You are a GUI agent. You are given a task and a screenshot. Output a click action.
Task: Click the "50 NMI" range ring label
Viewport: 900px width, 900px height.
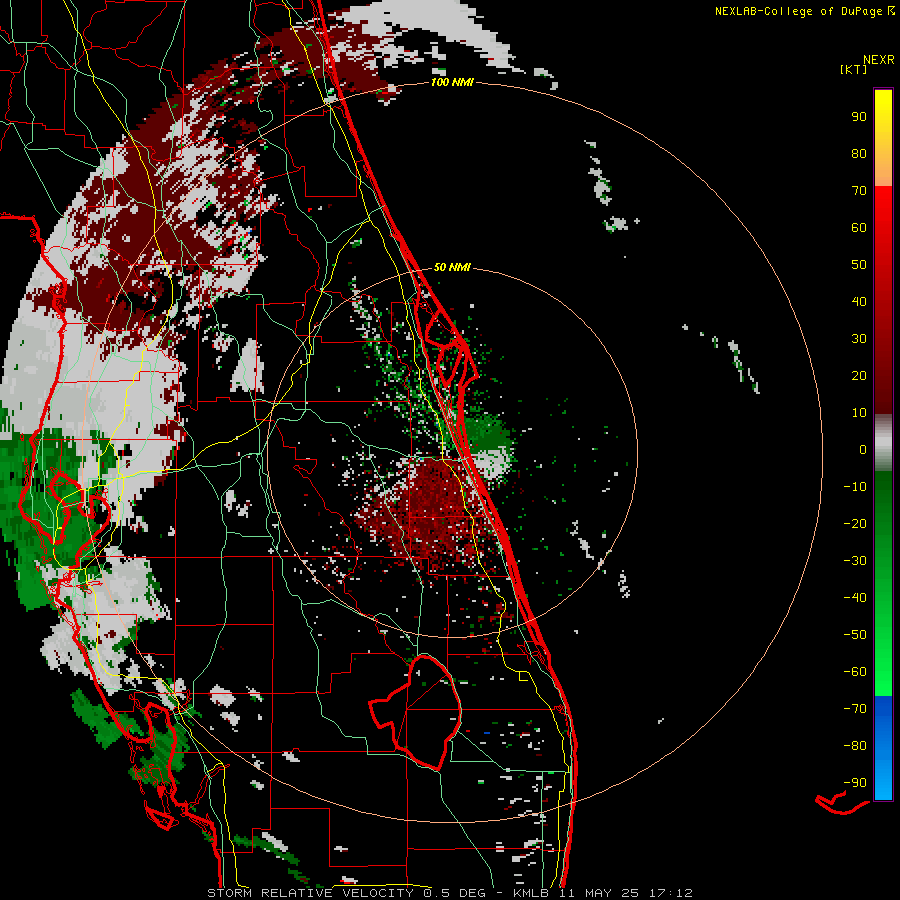pos(452,267)
